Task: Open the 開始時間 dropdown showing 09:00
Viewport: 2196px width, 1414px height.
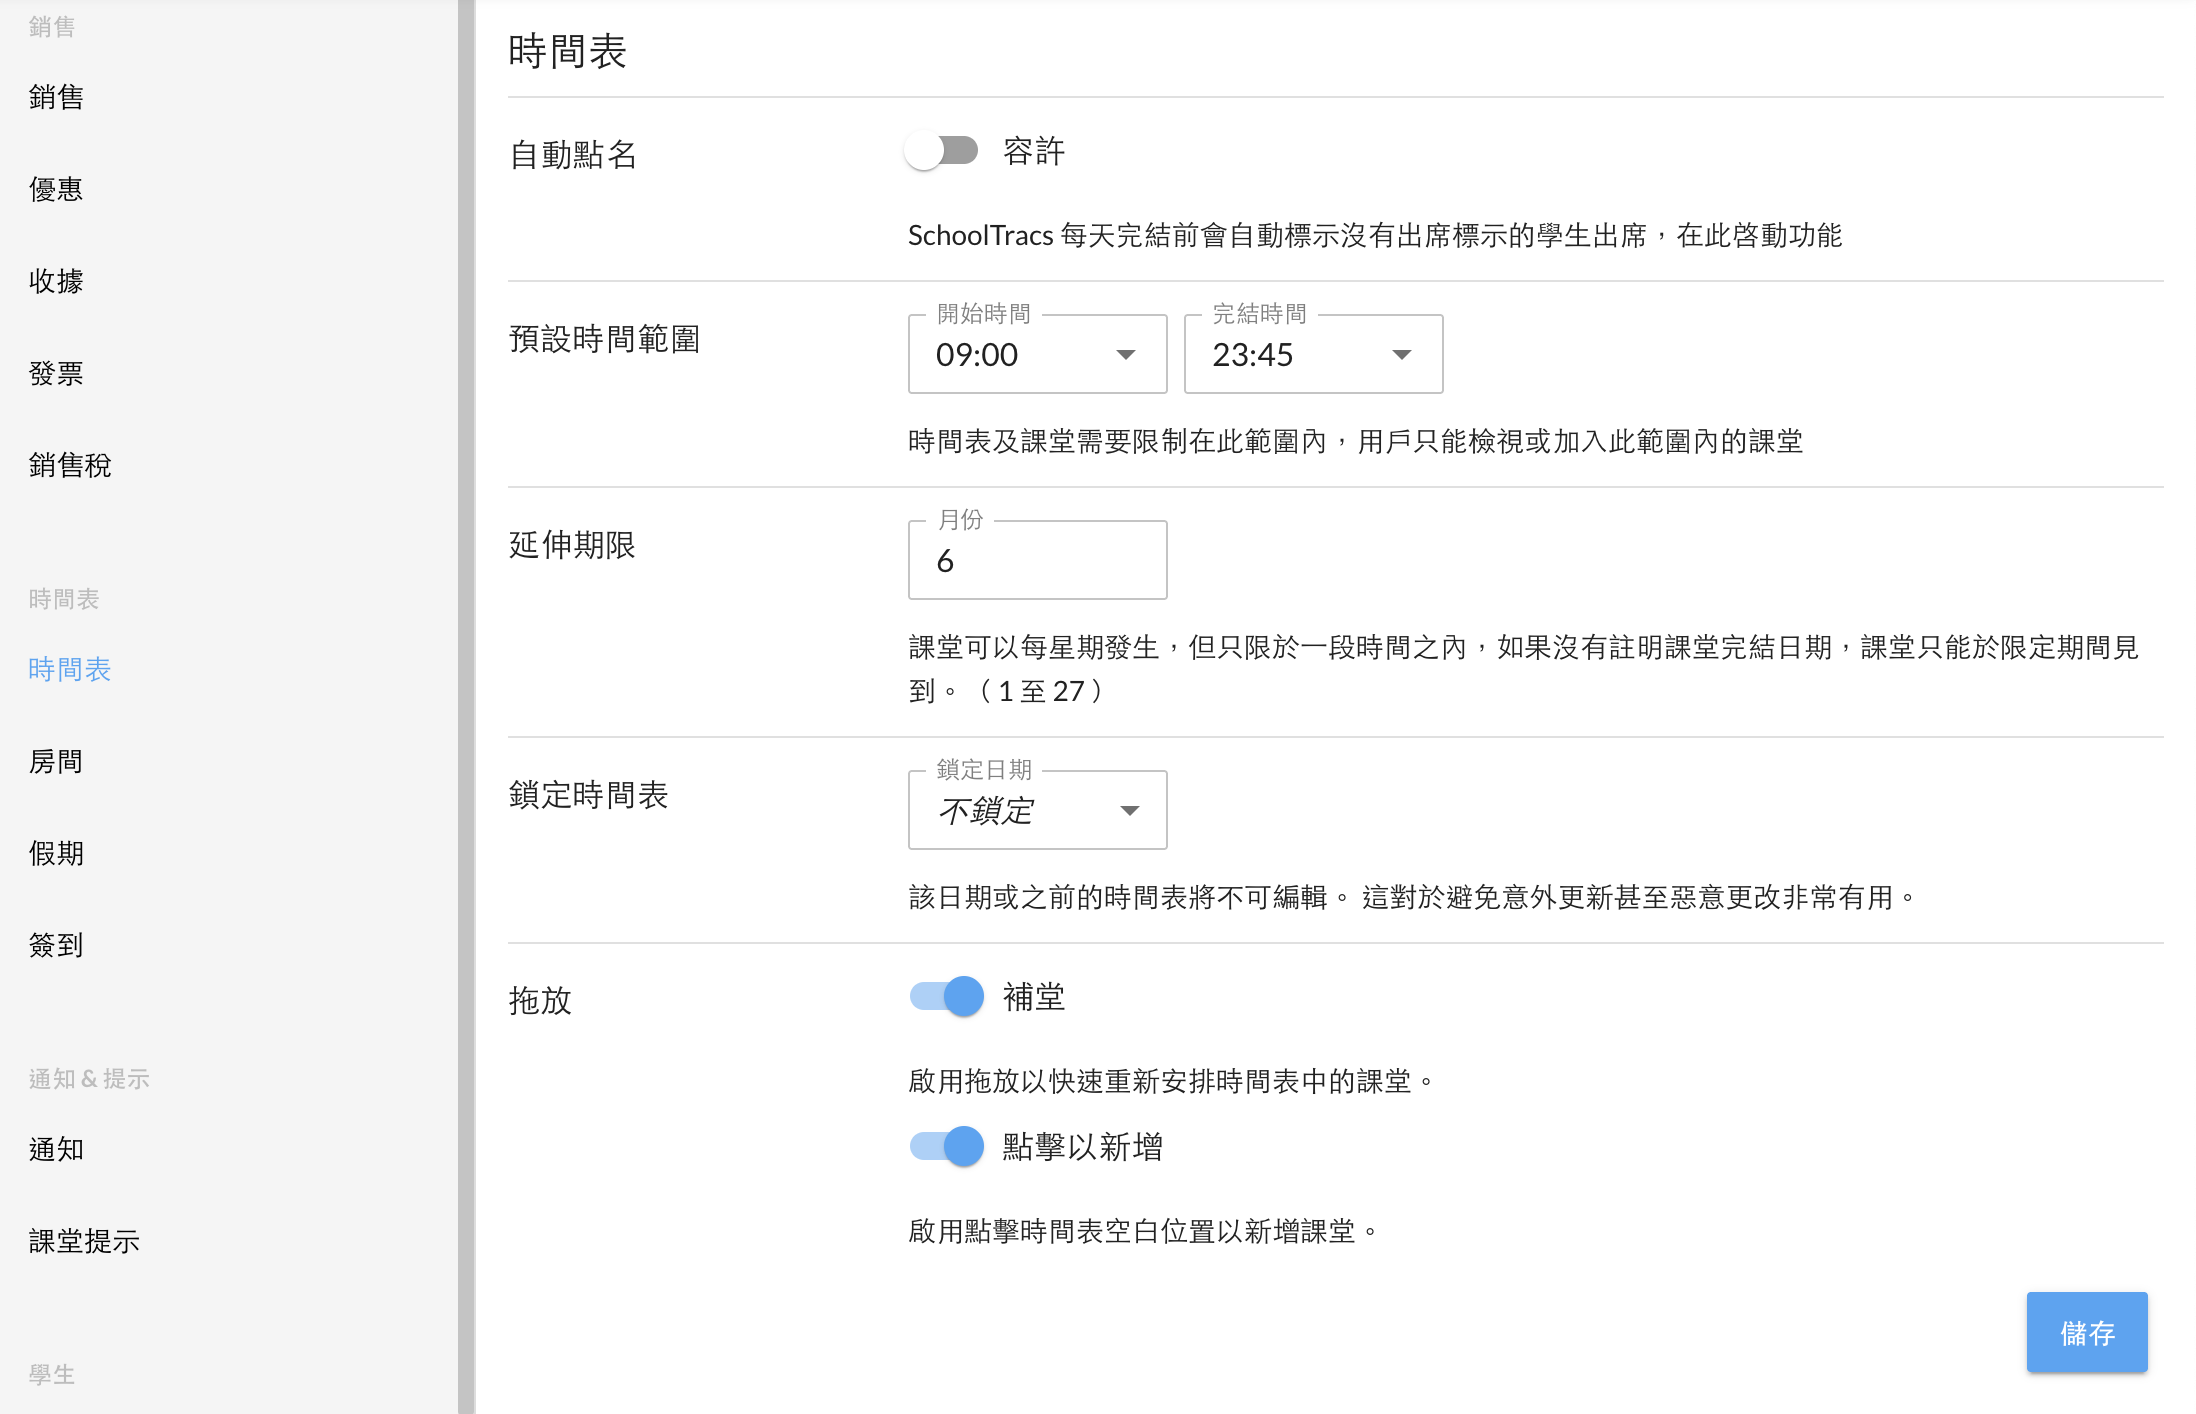Action: coord(1037,355)
